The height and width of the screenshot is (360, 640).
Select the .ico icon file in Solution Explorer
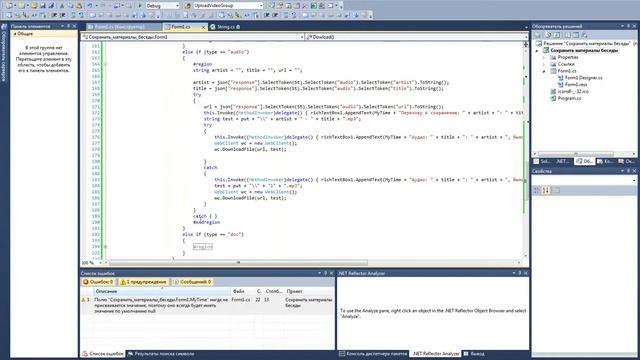(569, 91)
